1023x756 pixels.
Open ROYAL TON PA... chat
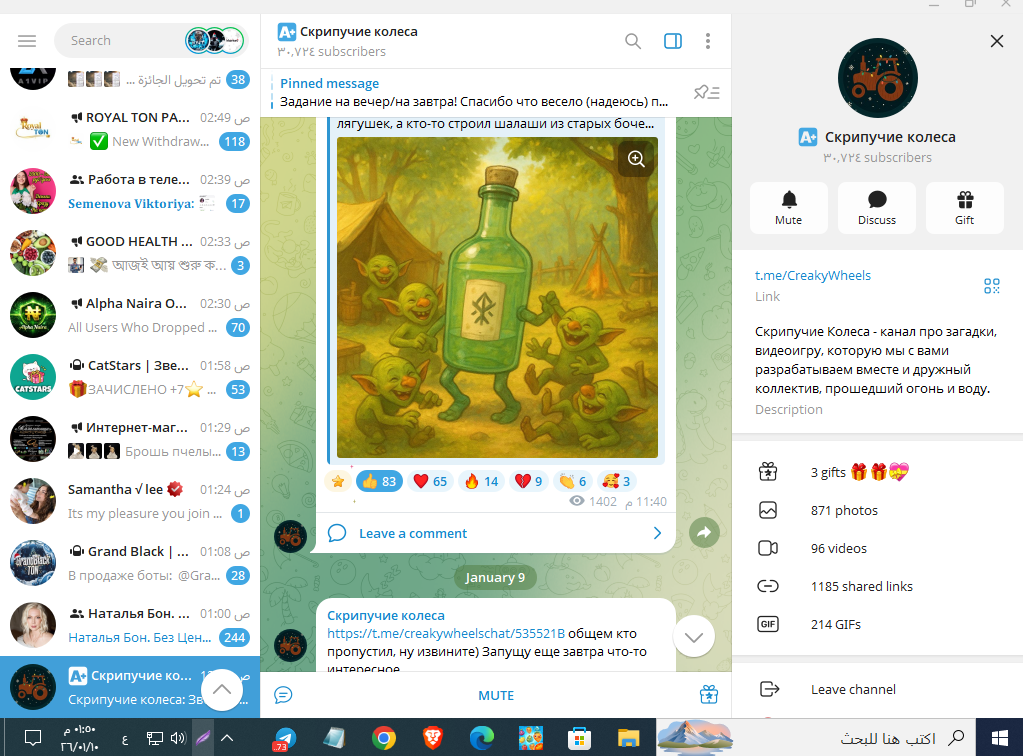130,129
